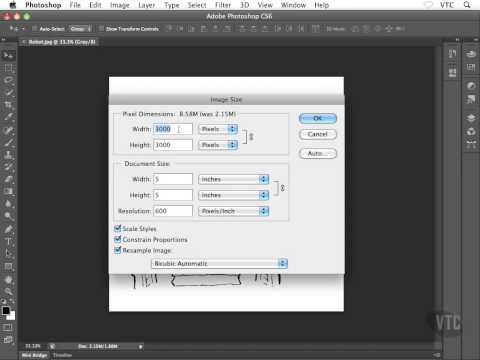The image size is (480, 360).
Task: Open the Filter menu
Action: click(223, 5)
